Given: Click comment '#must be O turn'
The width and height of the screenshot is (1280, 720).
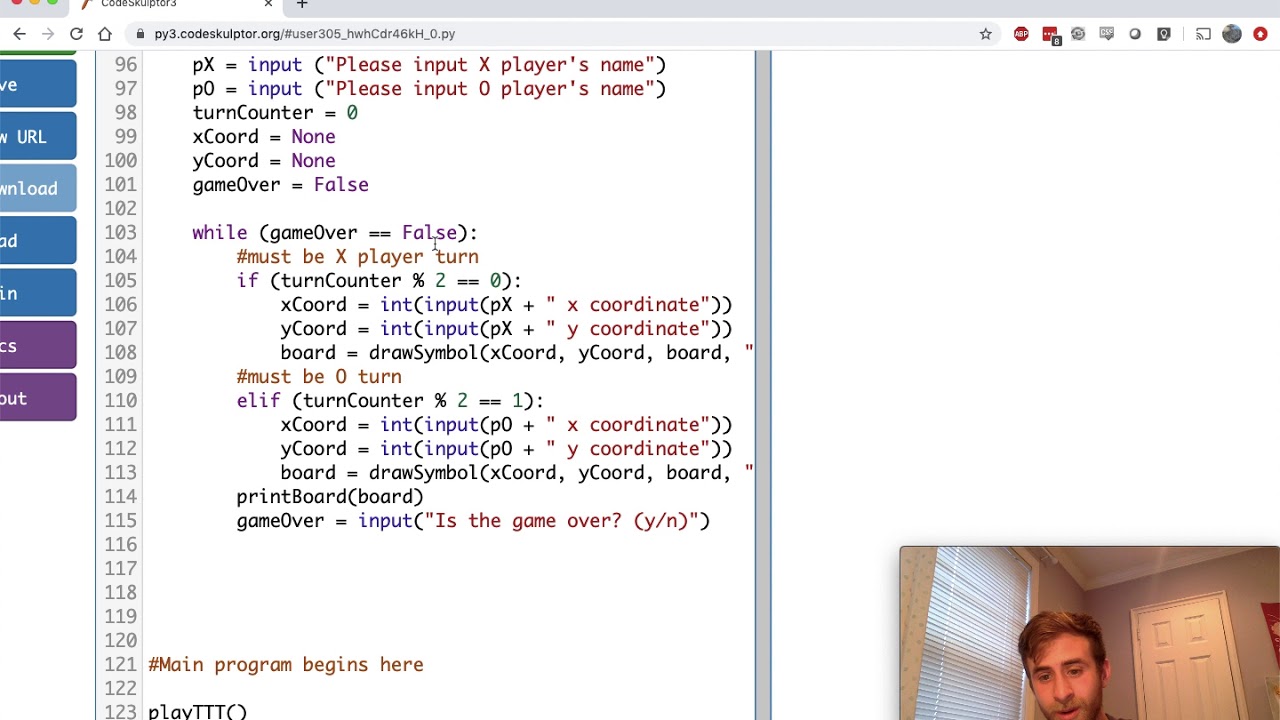Looking at the screenshot, I should pos(319,377).
